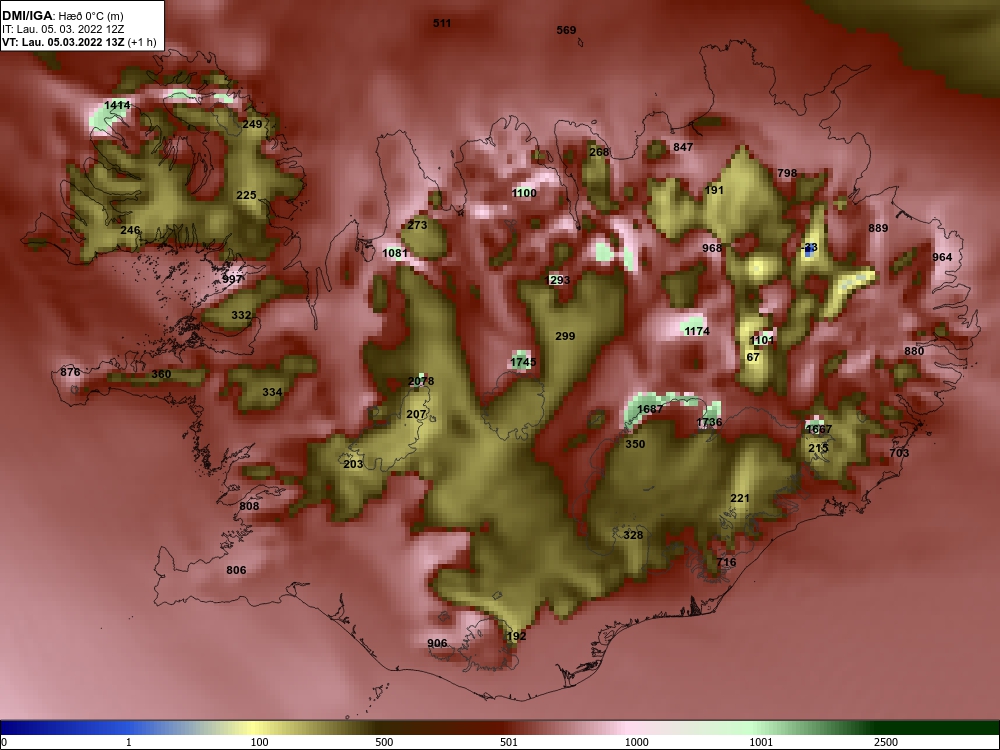Click the 1736 value label
The height and width of the screenshot is (750, 1000).
(x=709, y=422)
